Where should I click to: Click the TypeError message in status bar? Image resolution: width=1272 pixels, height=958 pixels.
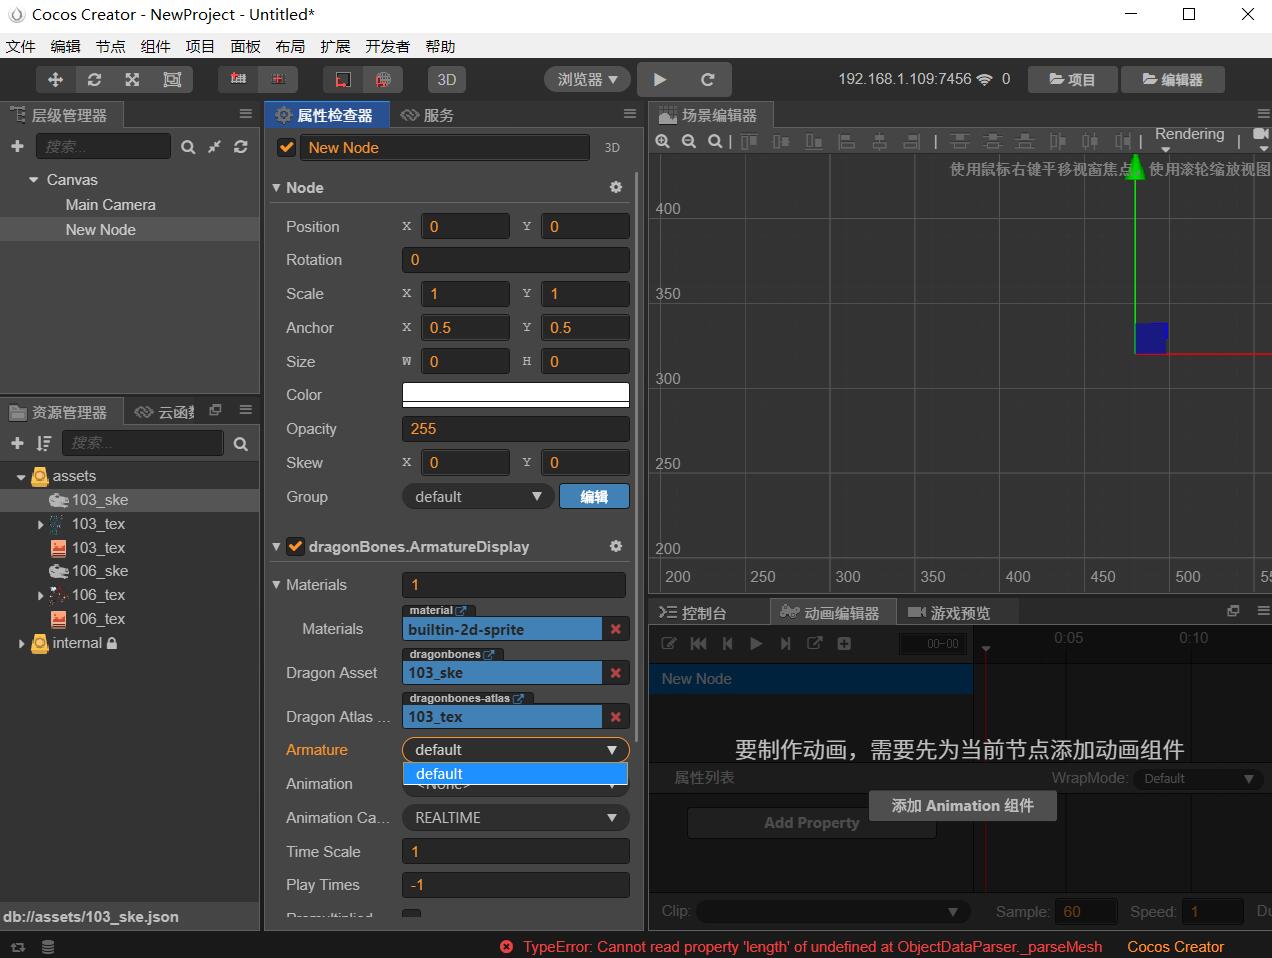click(812, 947)
